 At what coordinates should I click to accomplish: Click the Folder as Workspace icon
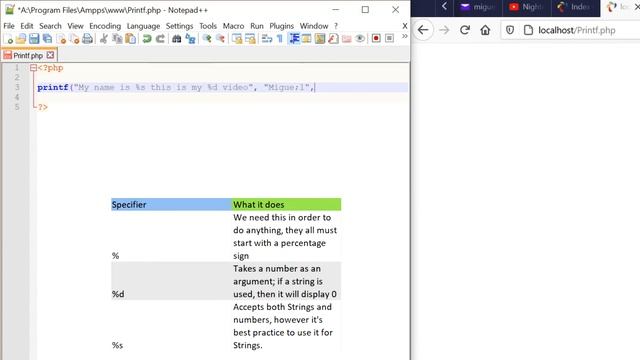point(347,39)
